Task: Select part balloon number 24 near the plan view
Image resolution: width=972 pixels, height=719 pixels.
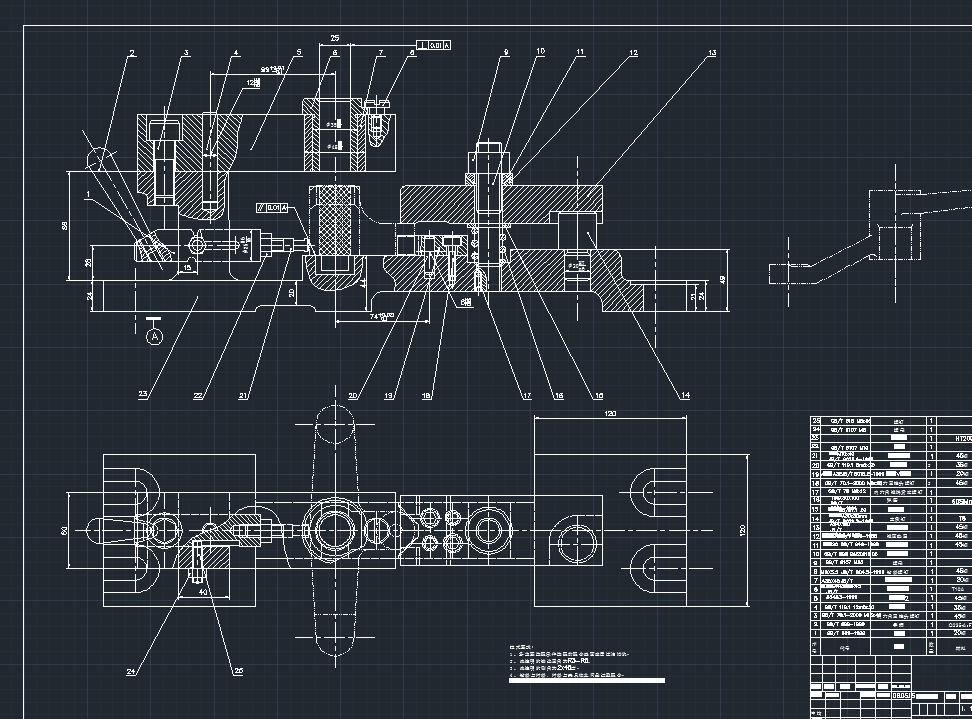Action: pos(131,672)
